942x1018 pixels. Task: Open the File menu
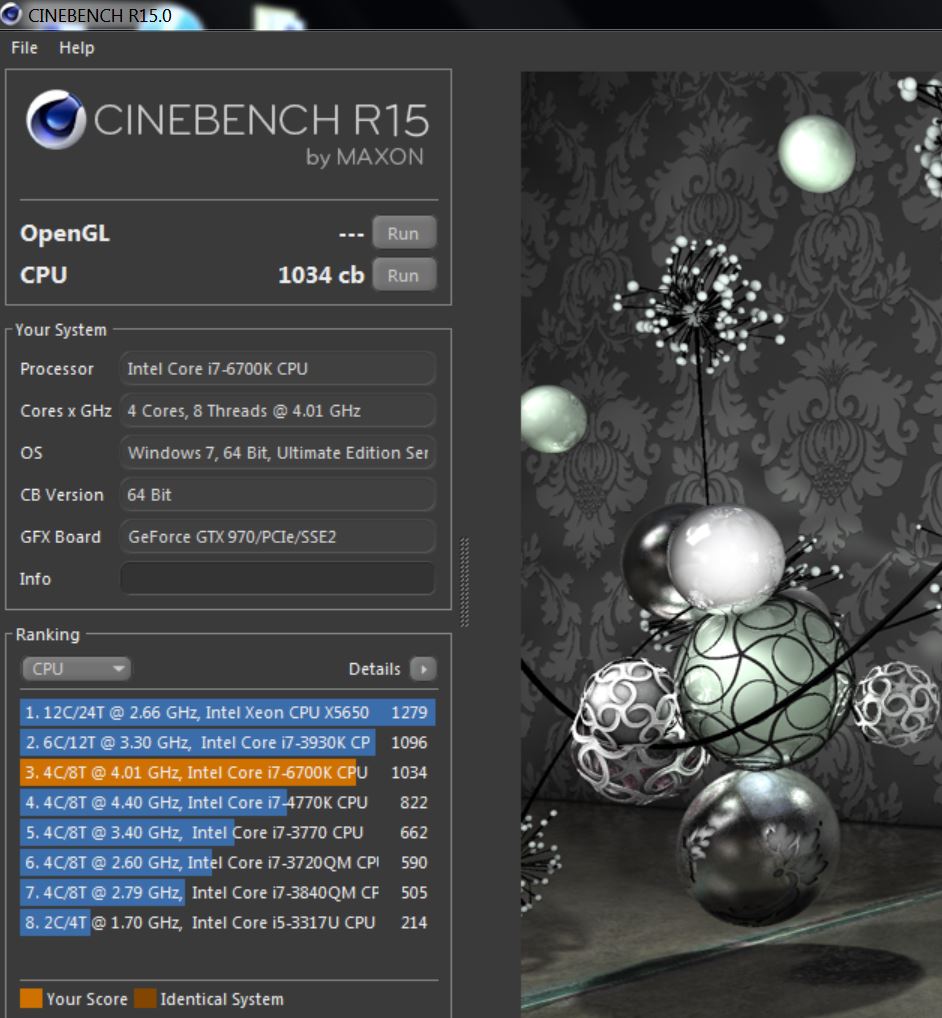[25, 48]
